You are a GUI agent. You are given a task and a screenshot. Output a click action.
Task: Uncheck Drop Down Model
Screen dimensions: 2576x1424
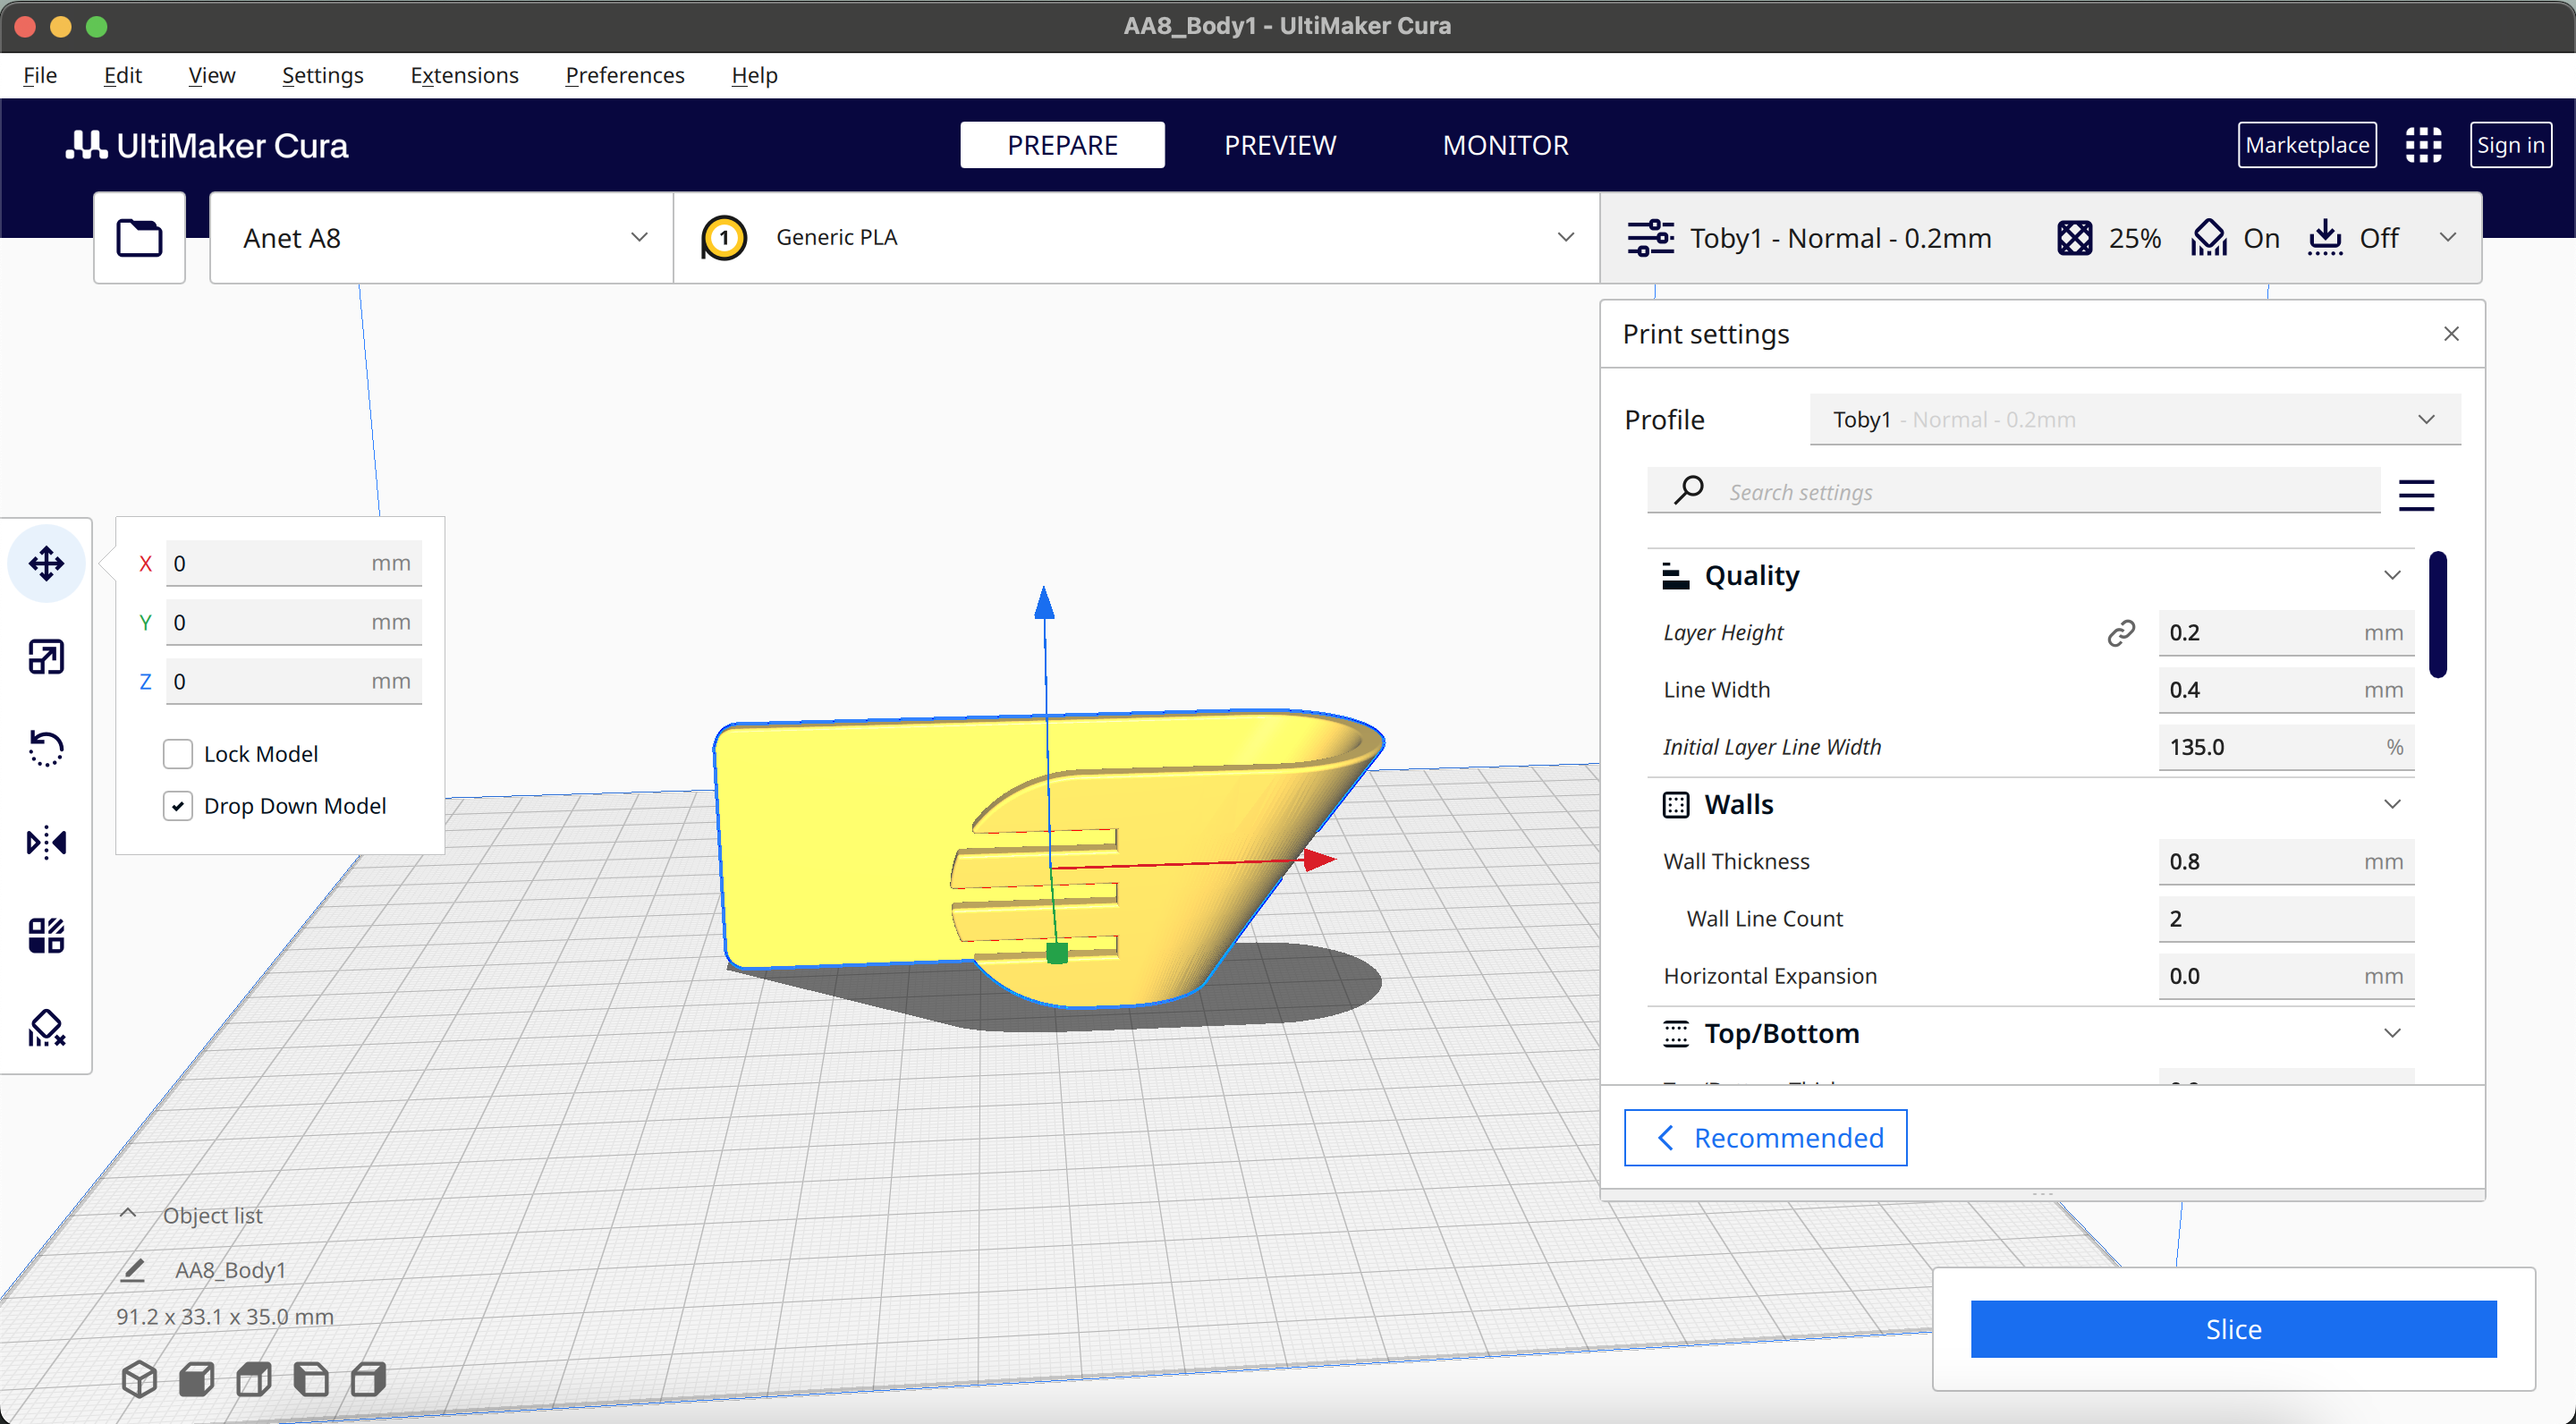(x=178, y=806)
